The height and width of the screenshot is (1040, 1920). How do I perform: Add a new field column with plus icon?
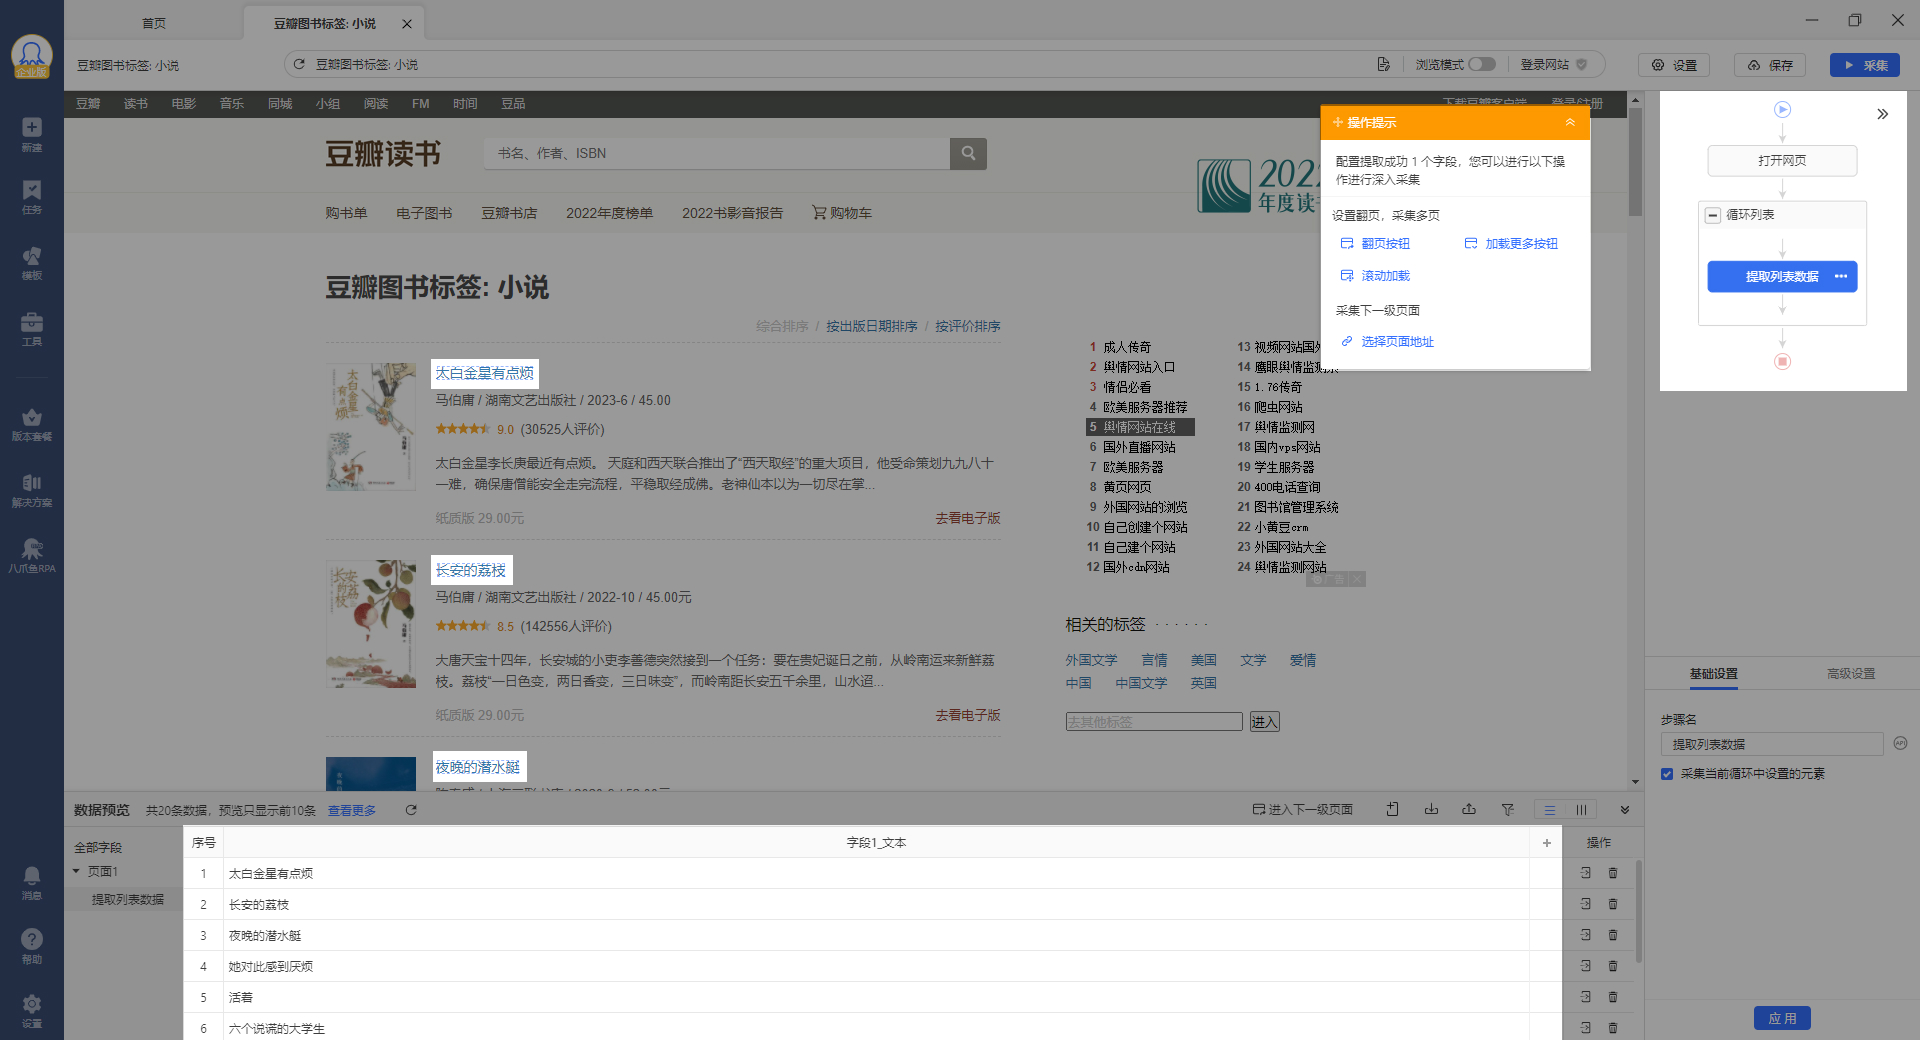coord(1546,843)
